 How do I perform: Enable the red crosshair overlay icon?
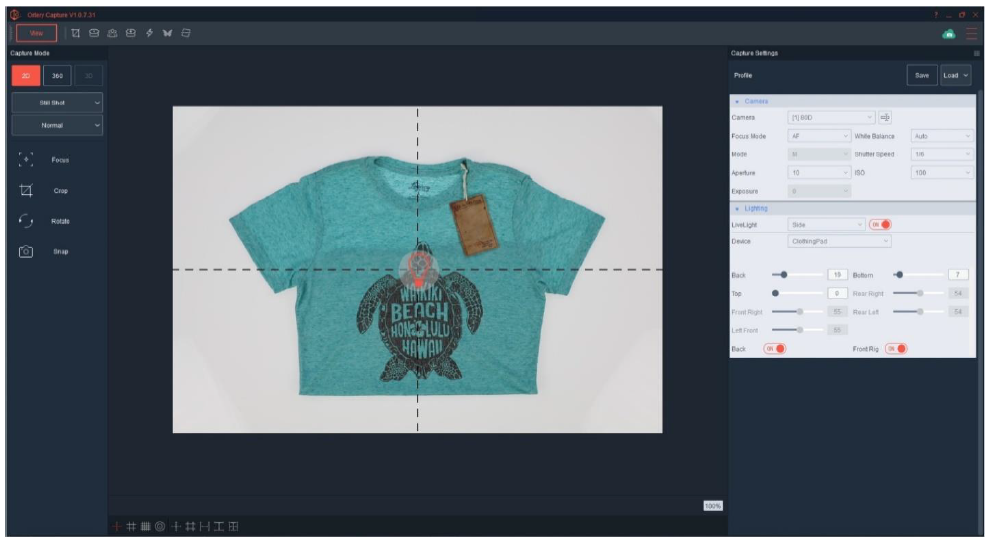(x=117, y=526)
